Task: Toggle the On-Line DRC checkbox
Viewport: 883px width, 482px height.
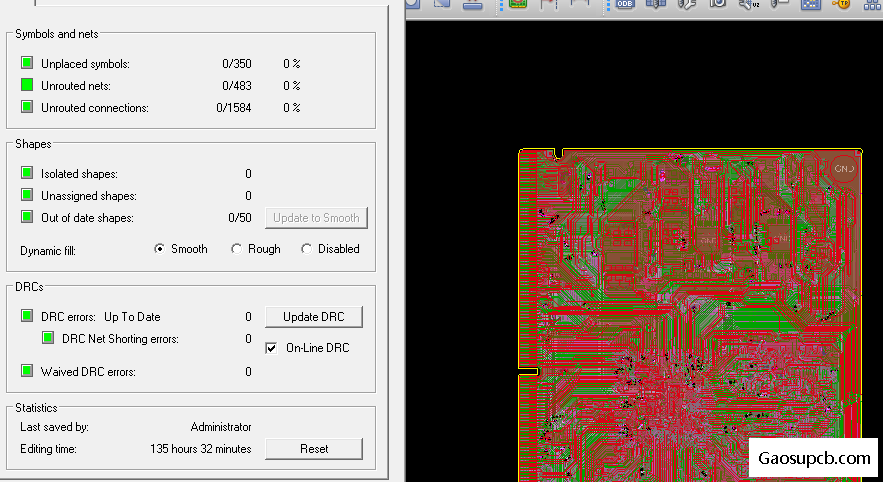Action: point(271,348)
